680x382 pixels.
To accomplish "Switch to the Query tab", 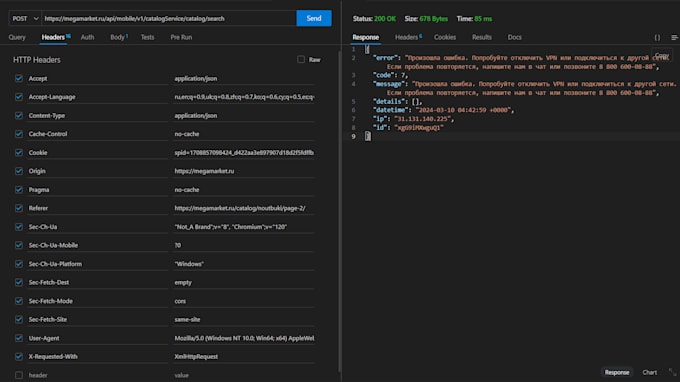I will pyautogui.click(x=17, y=37).
